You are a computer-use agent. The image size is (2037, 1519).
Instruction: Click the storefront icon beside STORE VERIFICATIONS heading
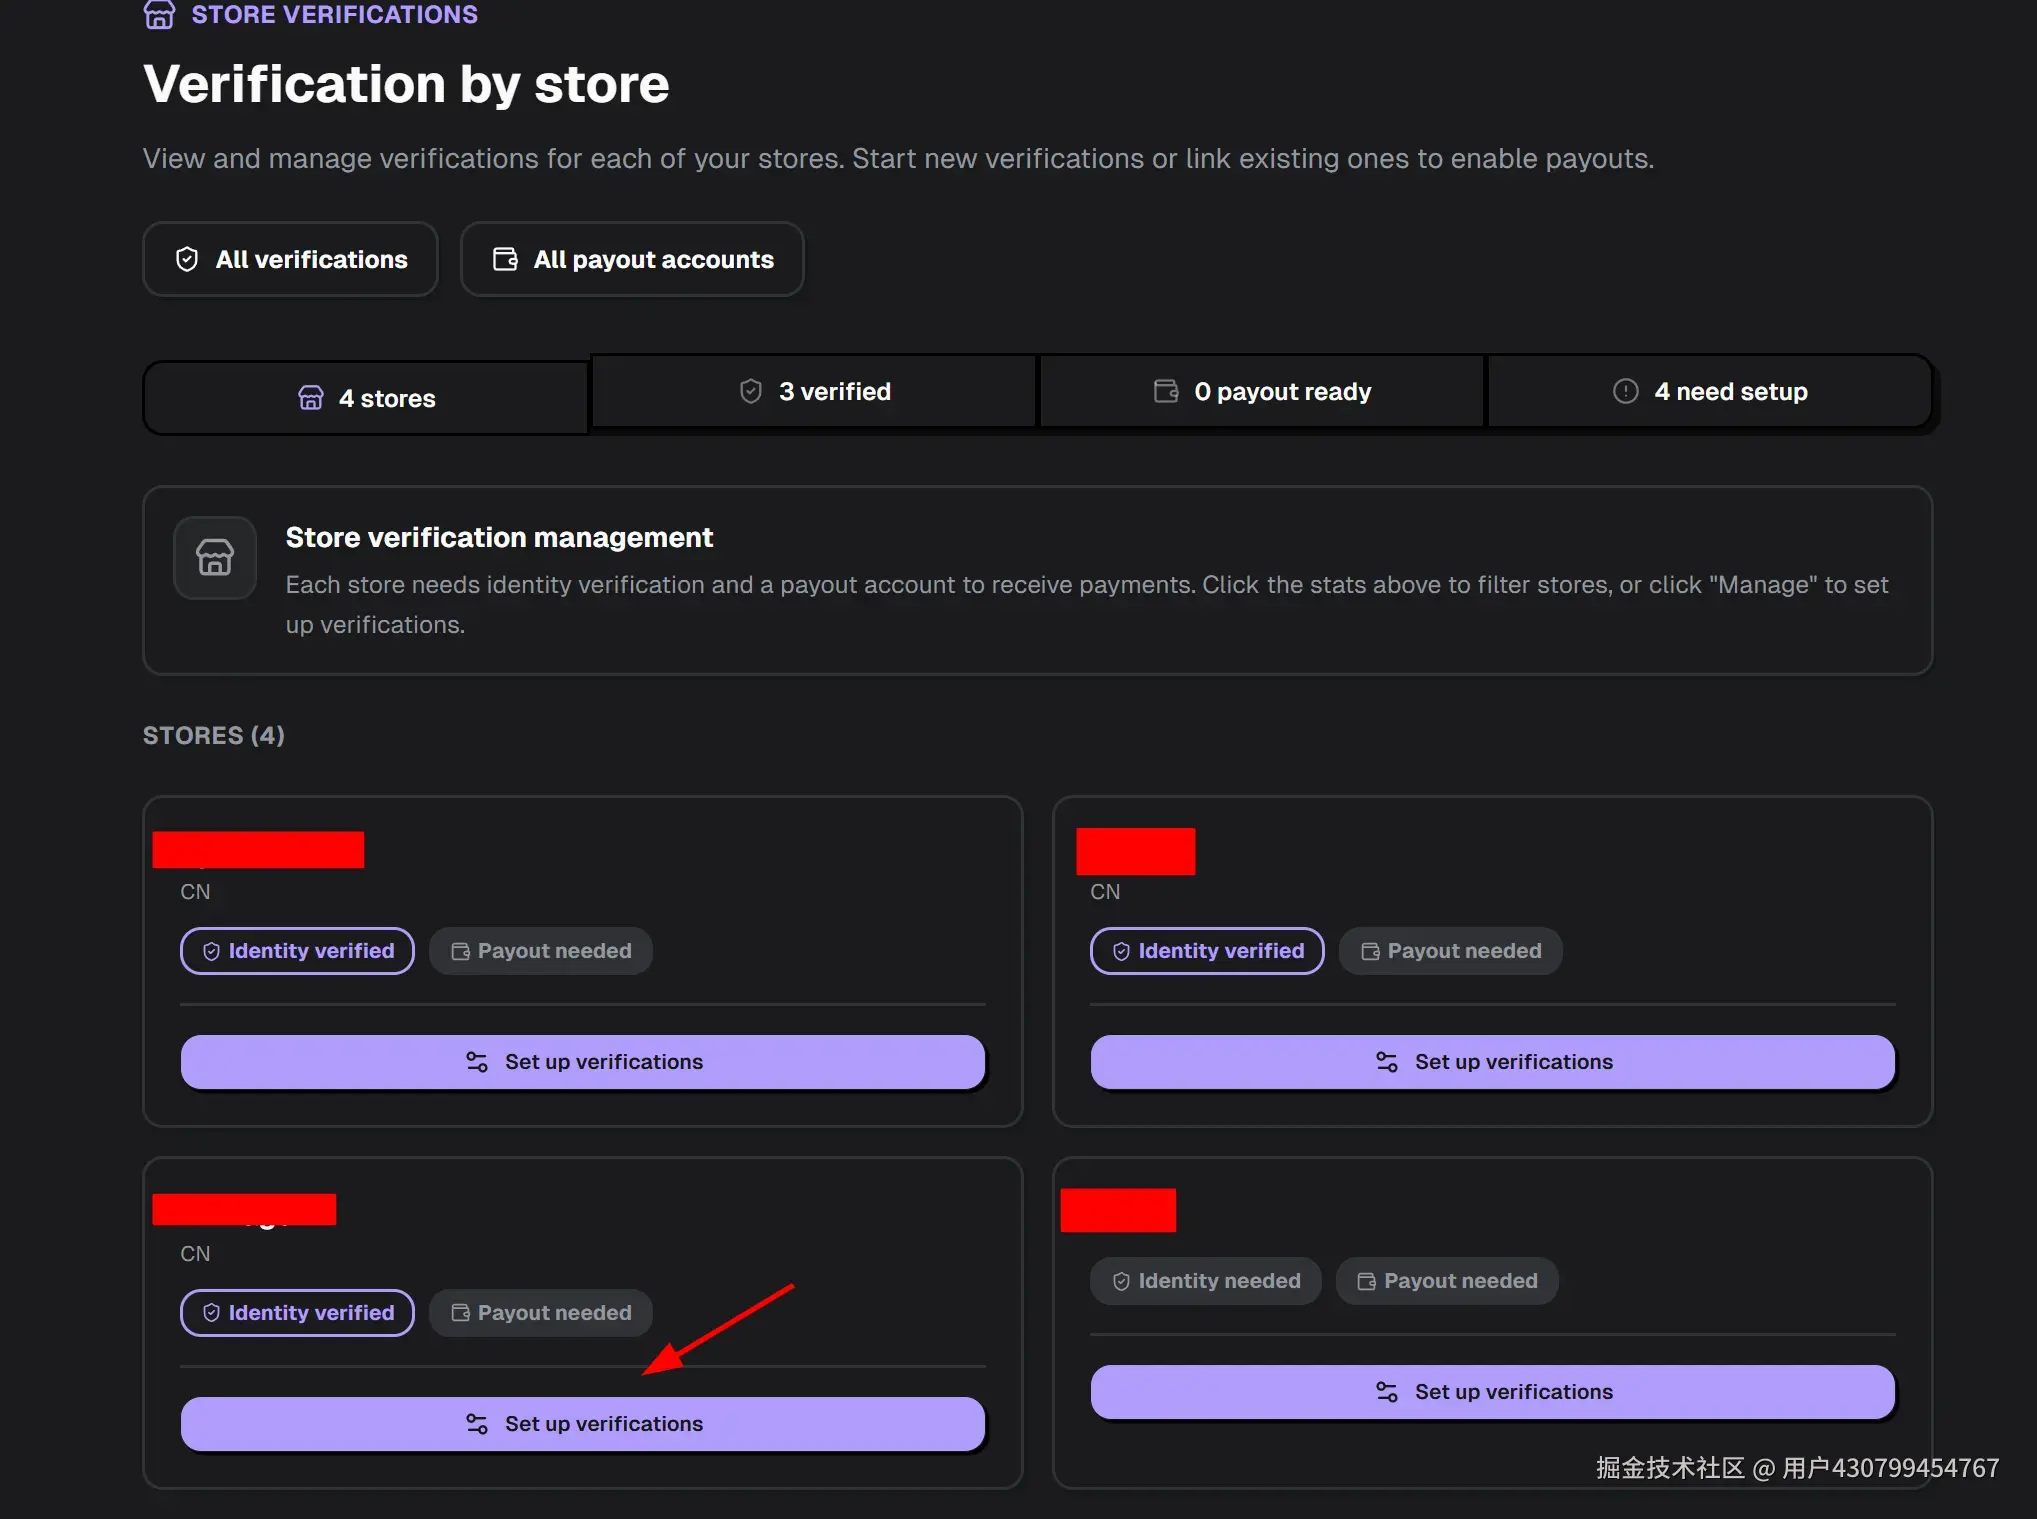(160, 15)
